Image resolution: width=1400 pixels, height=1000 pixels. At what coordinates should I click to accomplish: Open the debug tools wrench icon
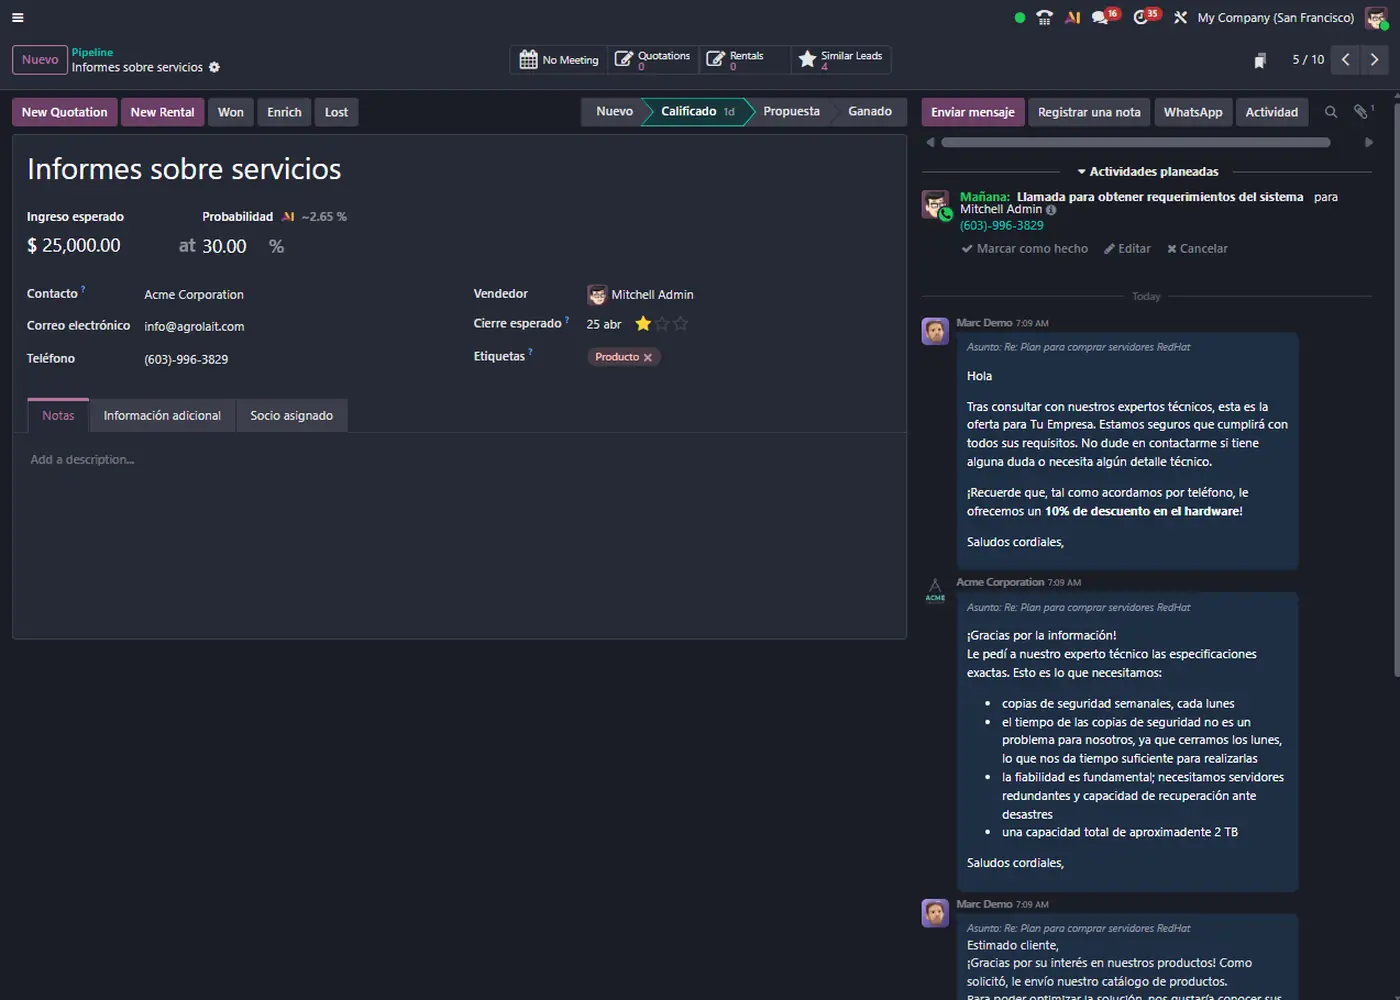[1180, 17]
